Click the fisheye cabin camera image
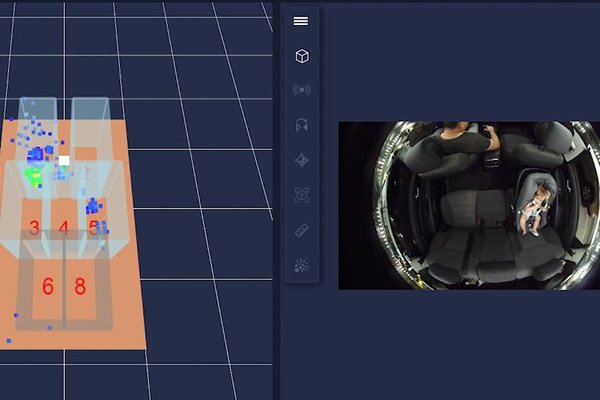Image resolution: width=600 pixels, height=400 pixels. coord(468,205)
